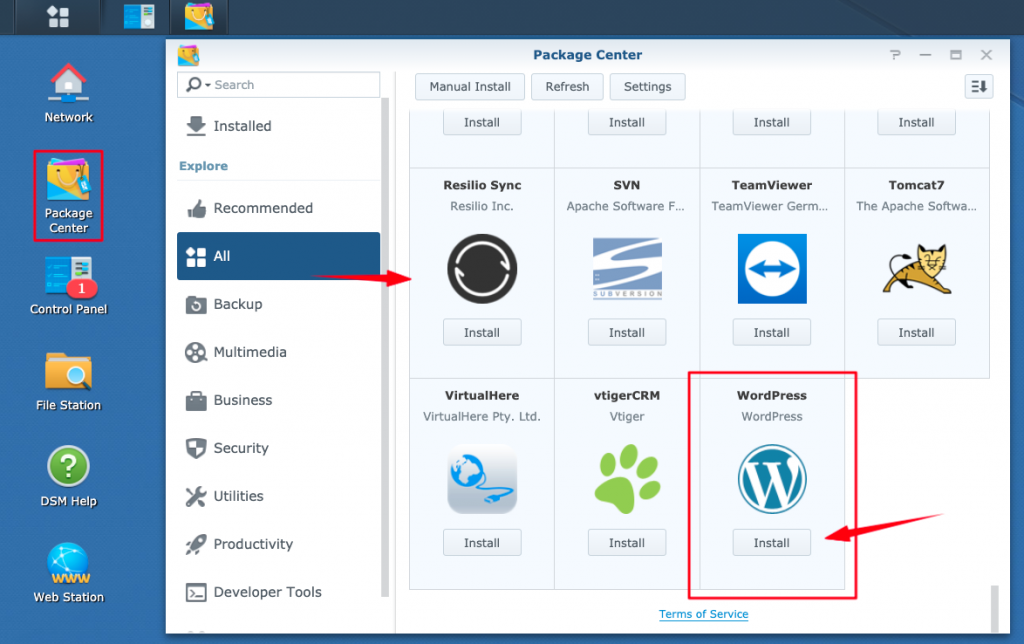Click the Resilio Sync package title
1024x644 pixels.
[482, 185]
